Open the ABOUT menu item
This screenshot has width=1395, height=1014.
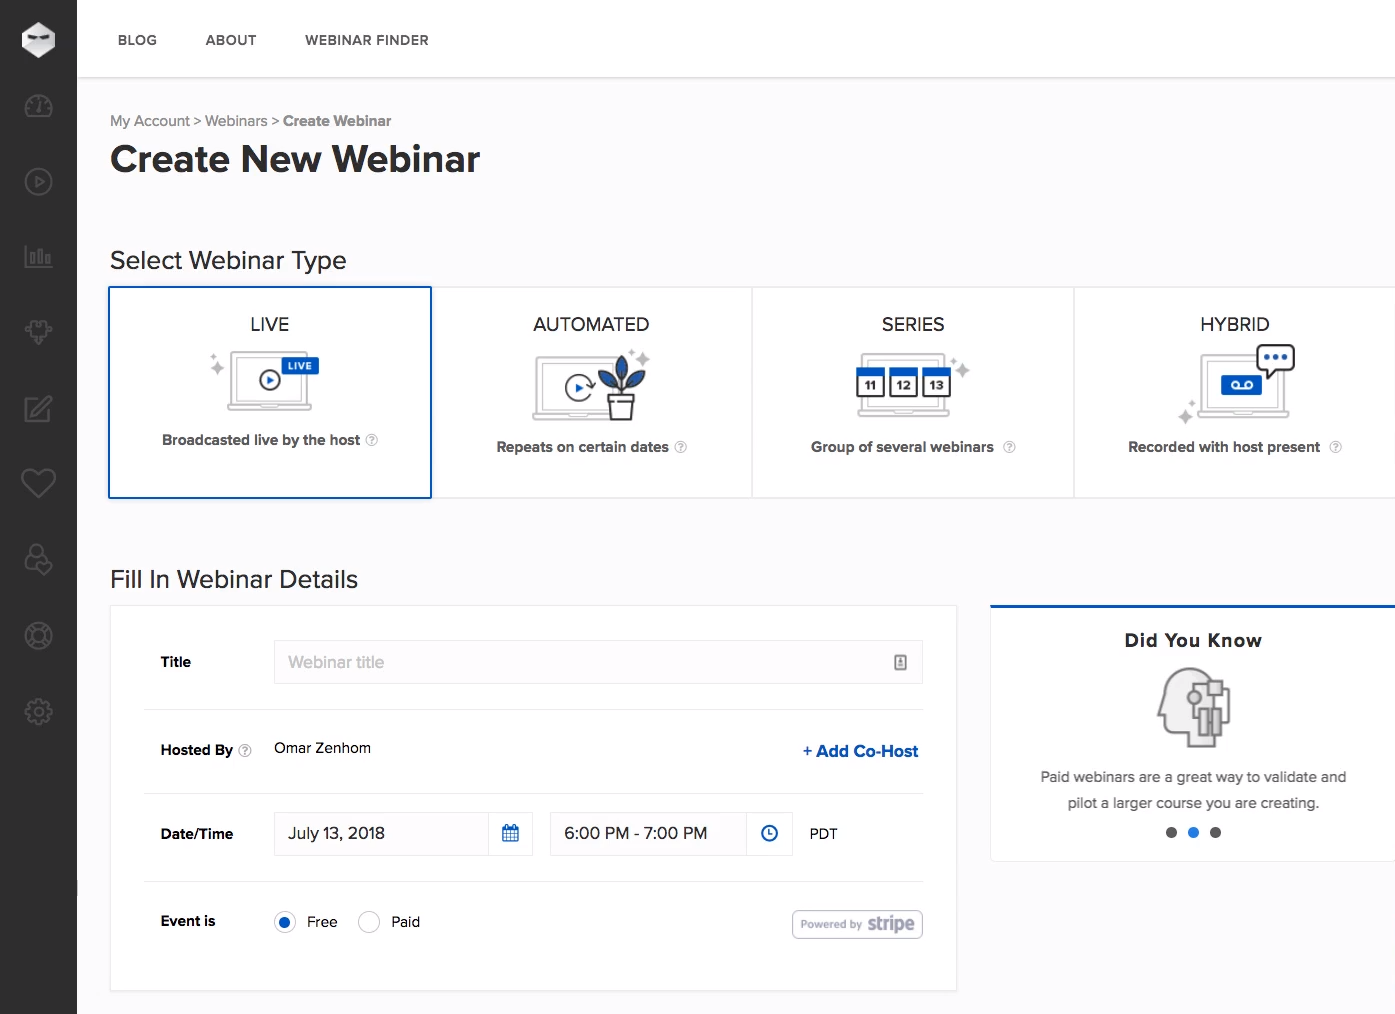[x=231, y=40]
